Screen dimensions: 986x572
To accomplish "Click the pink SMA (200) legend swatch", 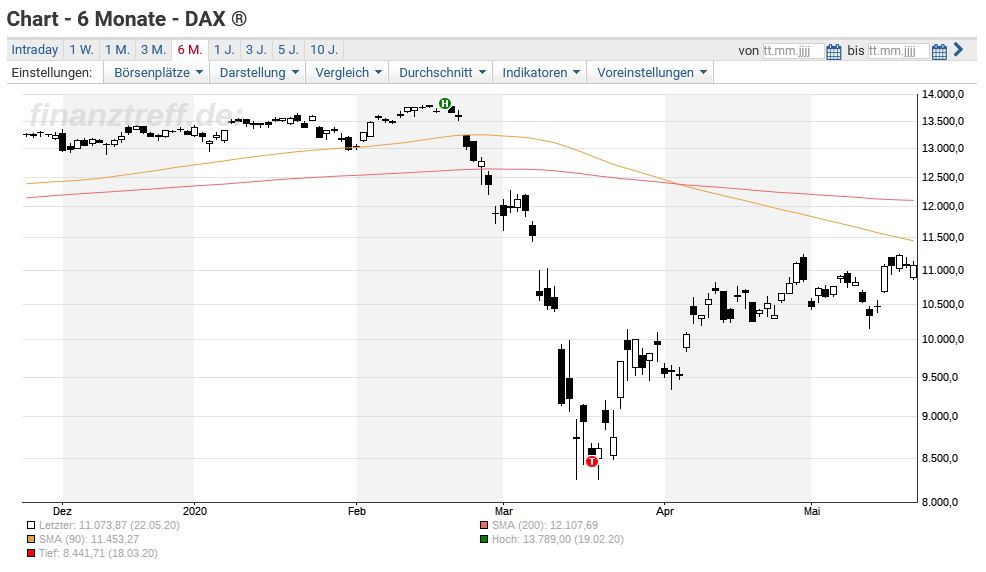I will point(484,525).
